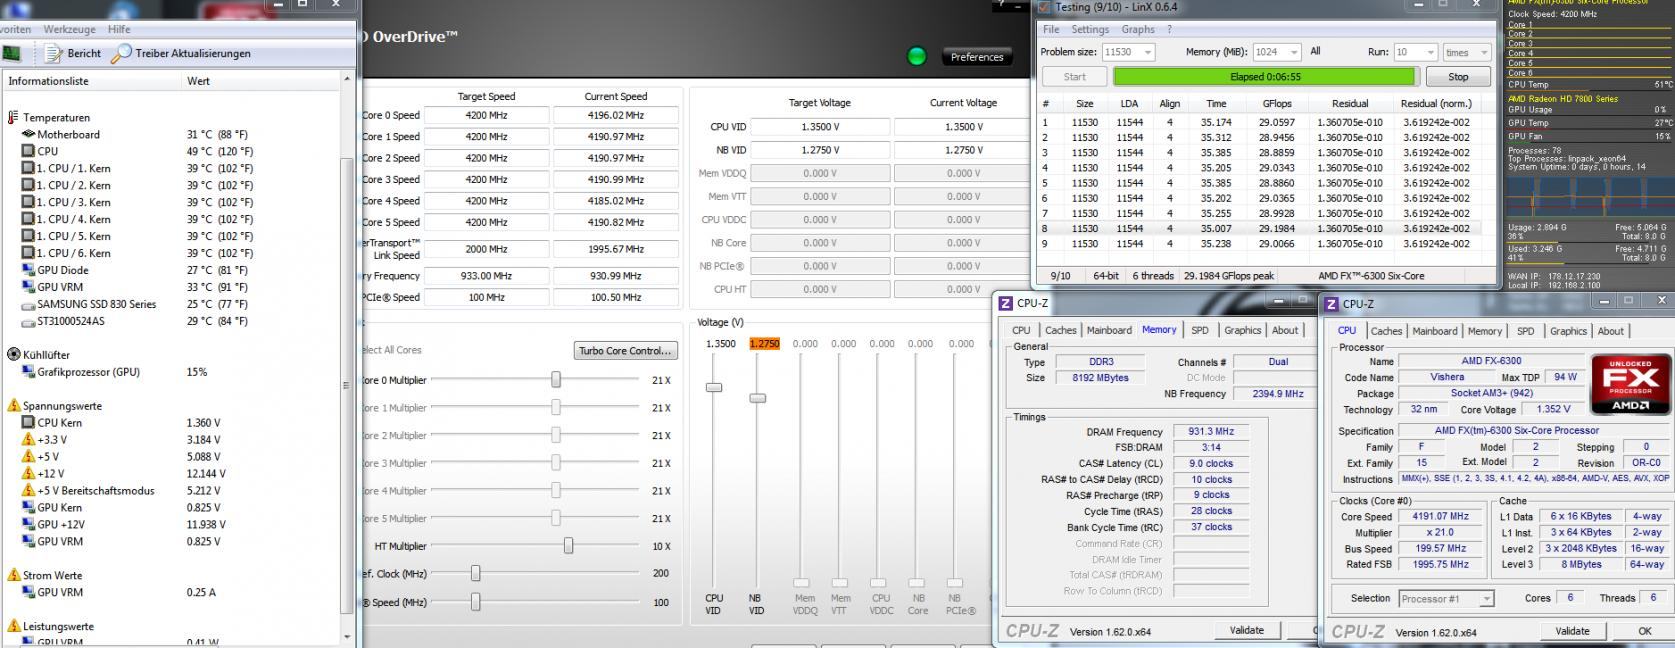The width and height of the screenshot is (1675, 648).
Task: Click the '29.1984 GFlops peak' status entry
Action: pos(1229,276)
